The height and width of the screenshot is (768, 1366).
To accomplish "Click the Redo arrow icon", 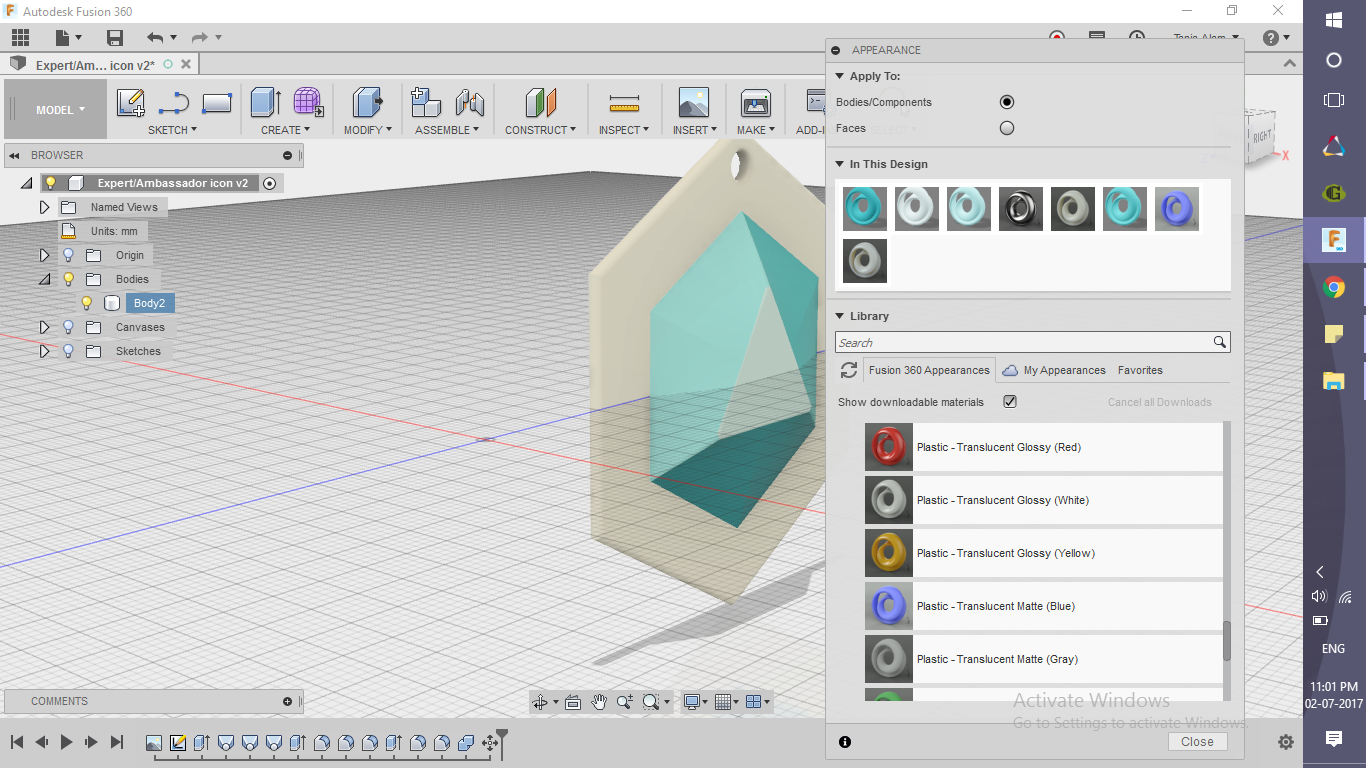I will (199, 38).
